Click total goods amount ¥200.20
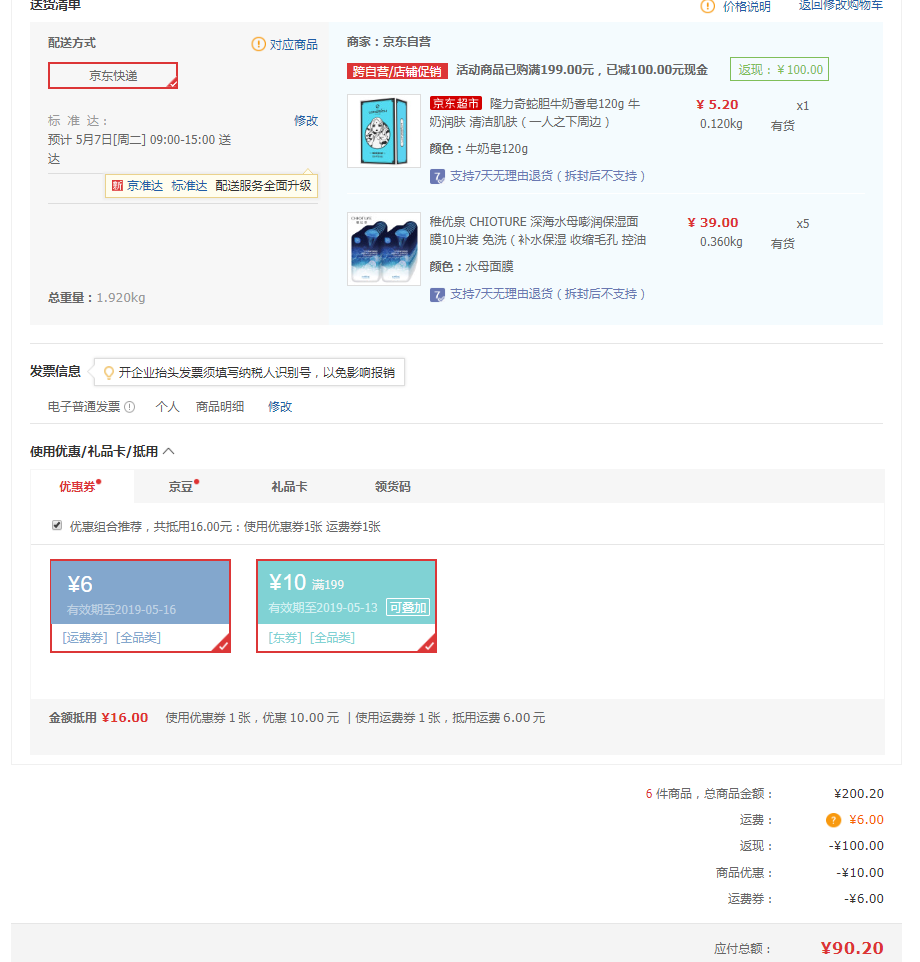Image resolution: width=920 pixels, height=962 pixels. click(859, 794)
